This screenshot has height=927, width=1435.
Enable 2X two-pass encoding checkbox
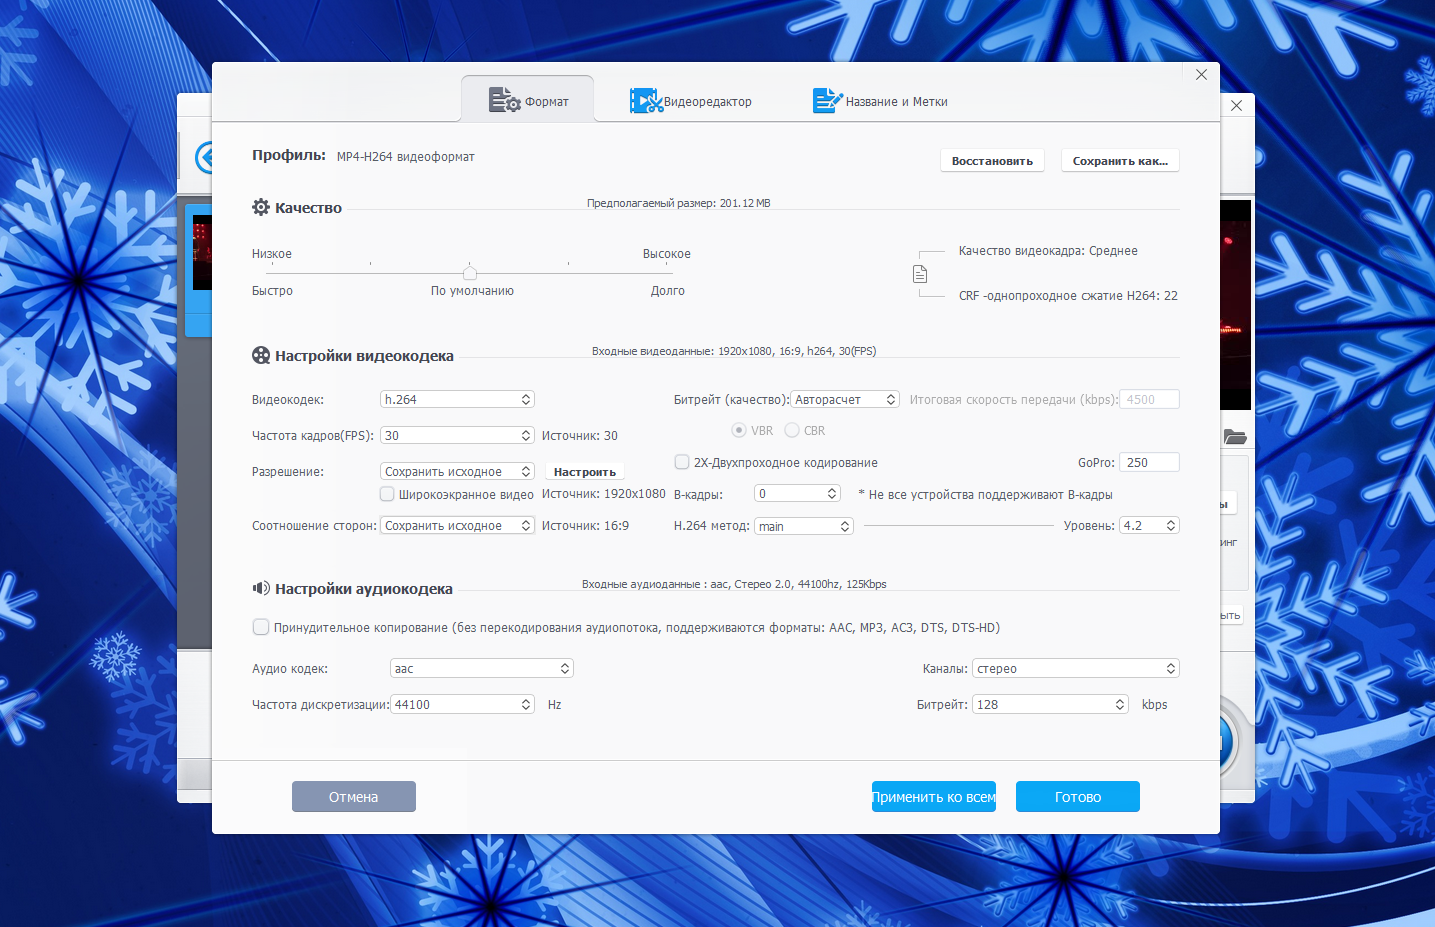click(682, 462)
